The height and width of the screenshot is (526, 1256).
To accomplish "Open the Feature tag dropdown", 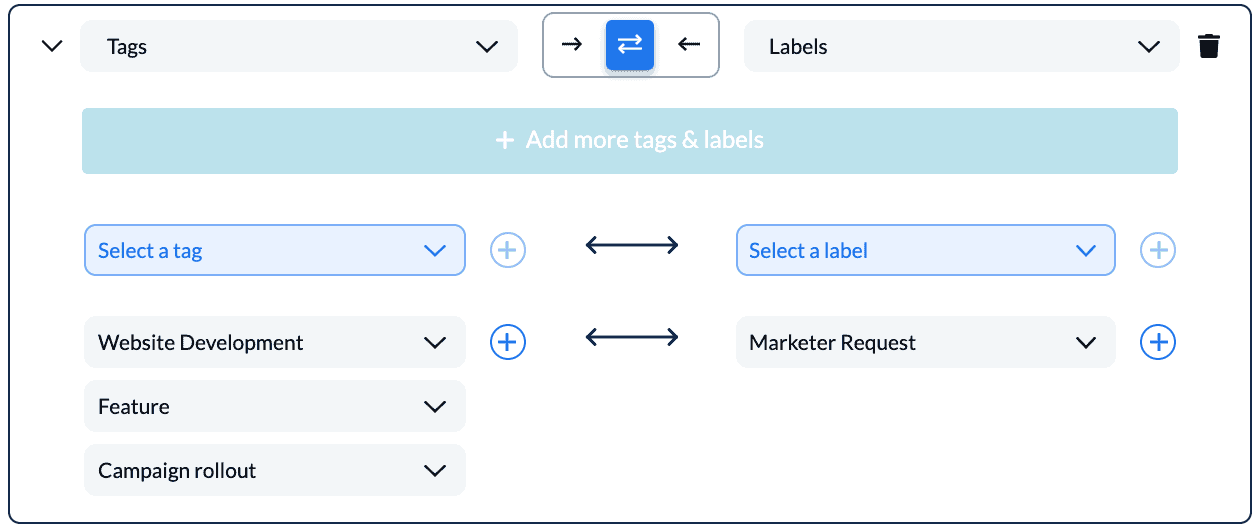I will click(275, 406).
